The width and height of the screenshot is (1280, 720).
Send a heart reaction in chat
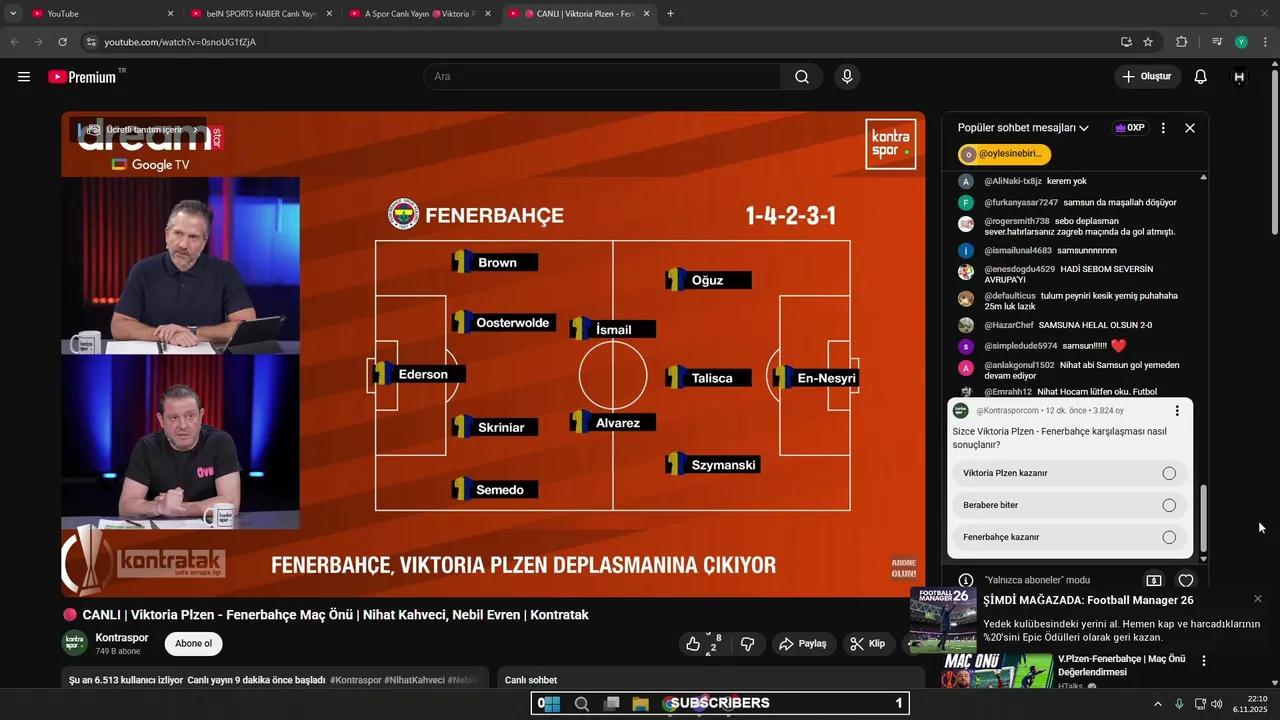click(1186, 580)
